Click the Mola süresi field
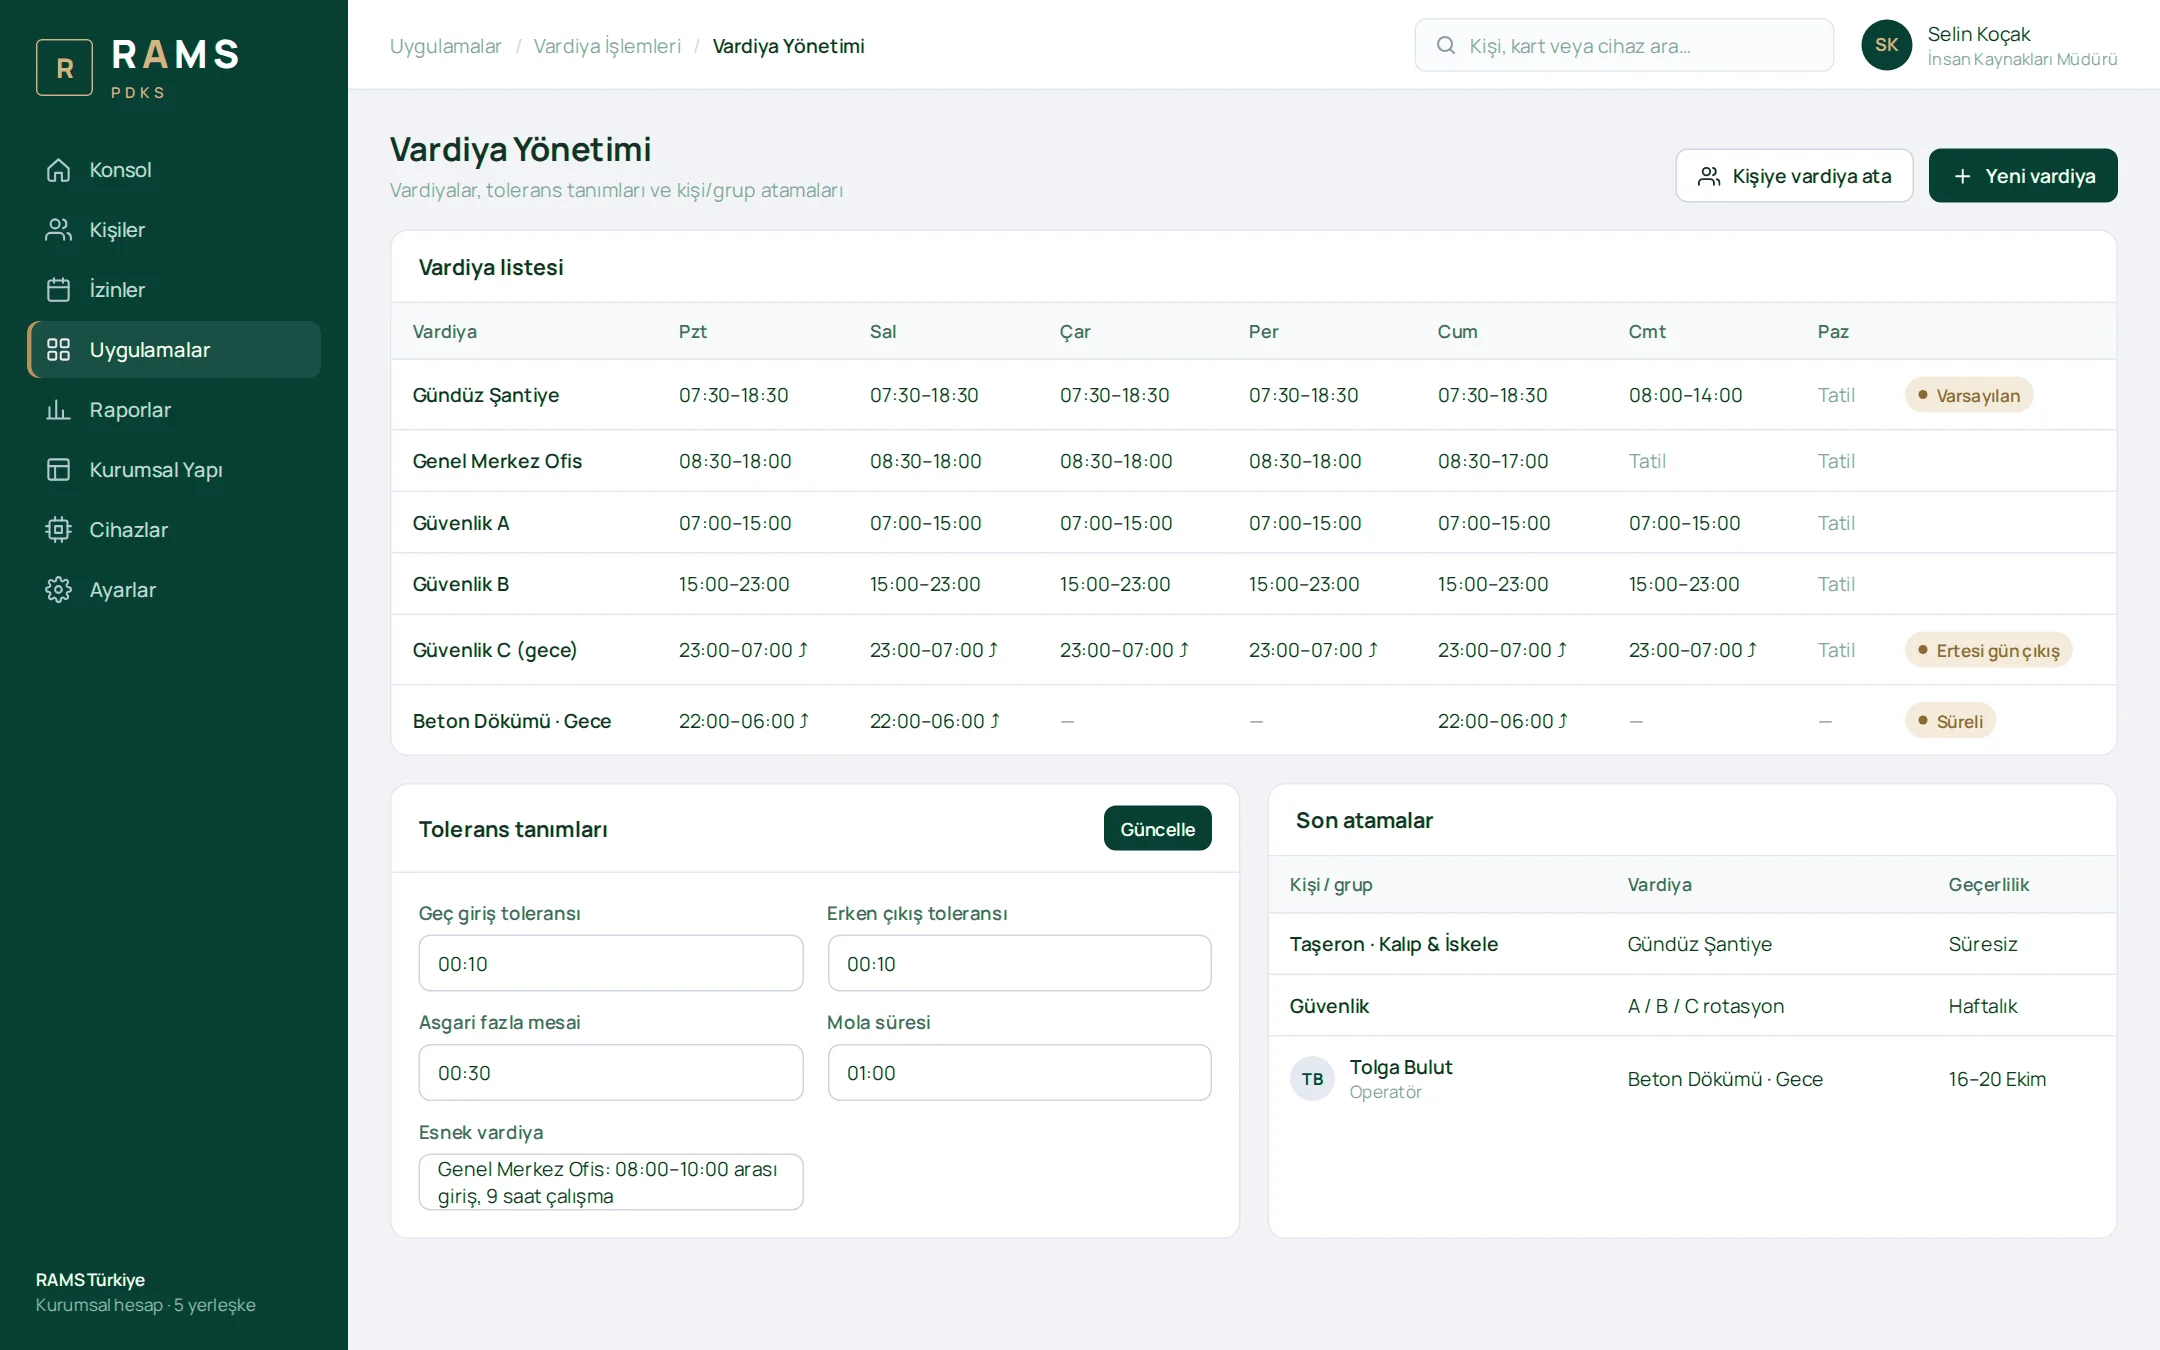The width and height of the screenshot is (2160, 1350). 1019,1073
